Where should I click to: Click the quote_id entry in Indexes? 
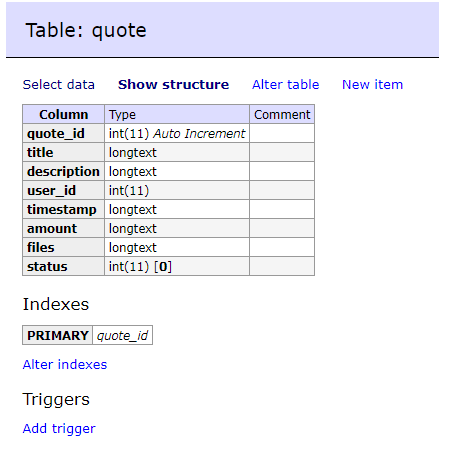(x=122, y=335)
